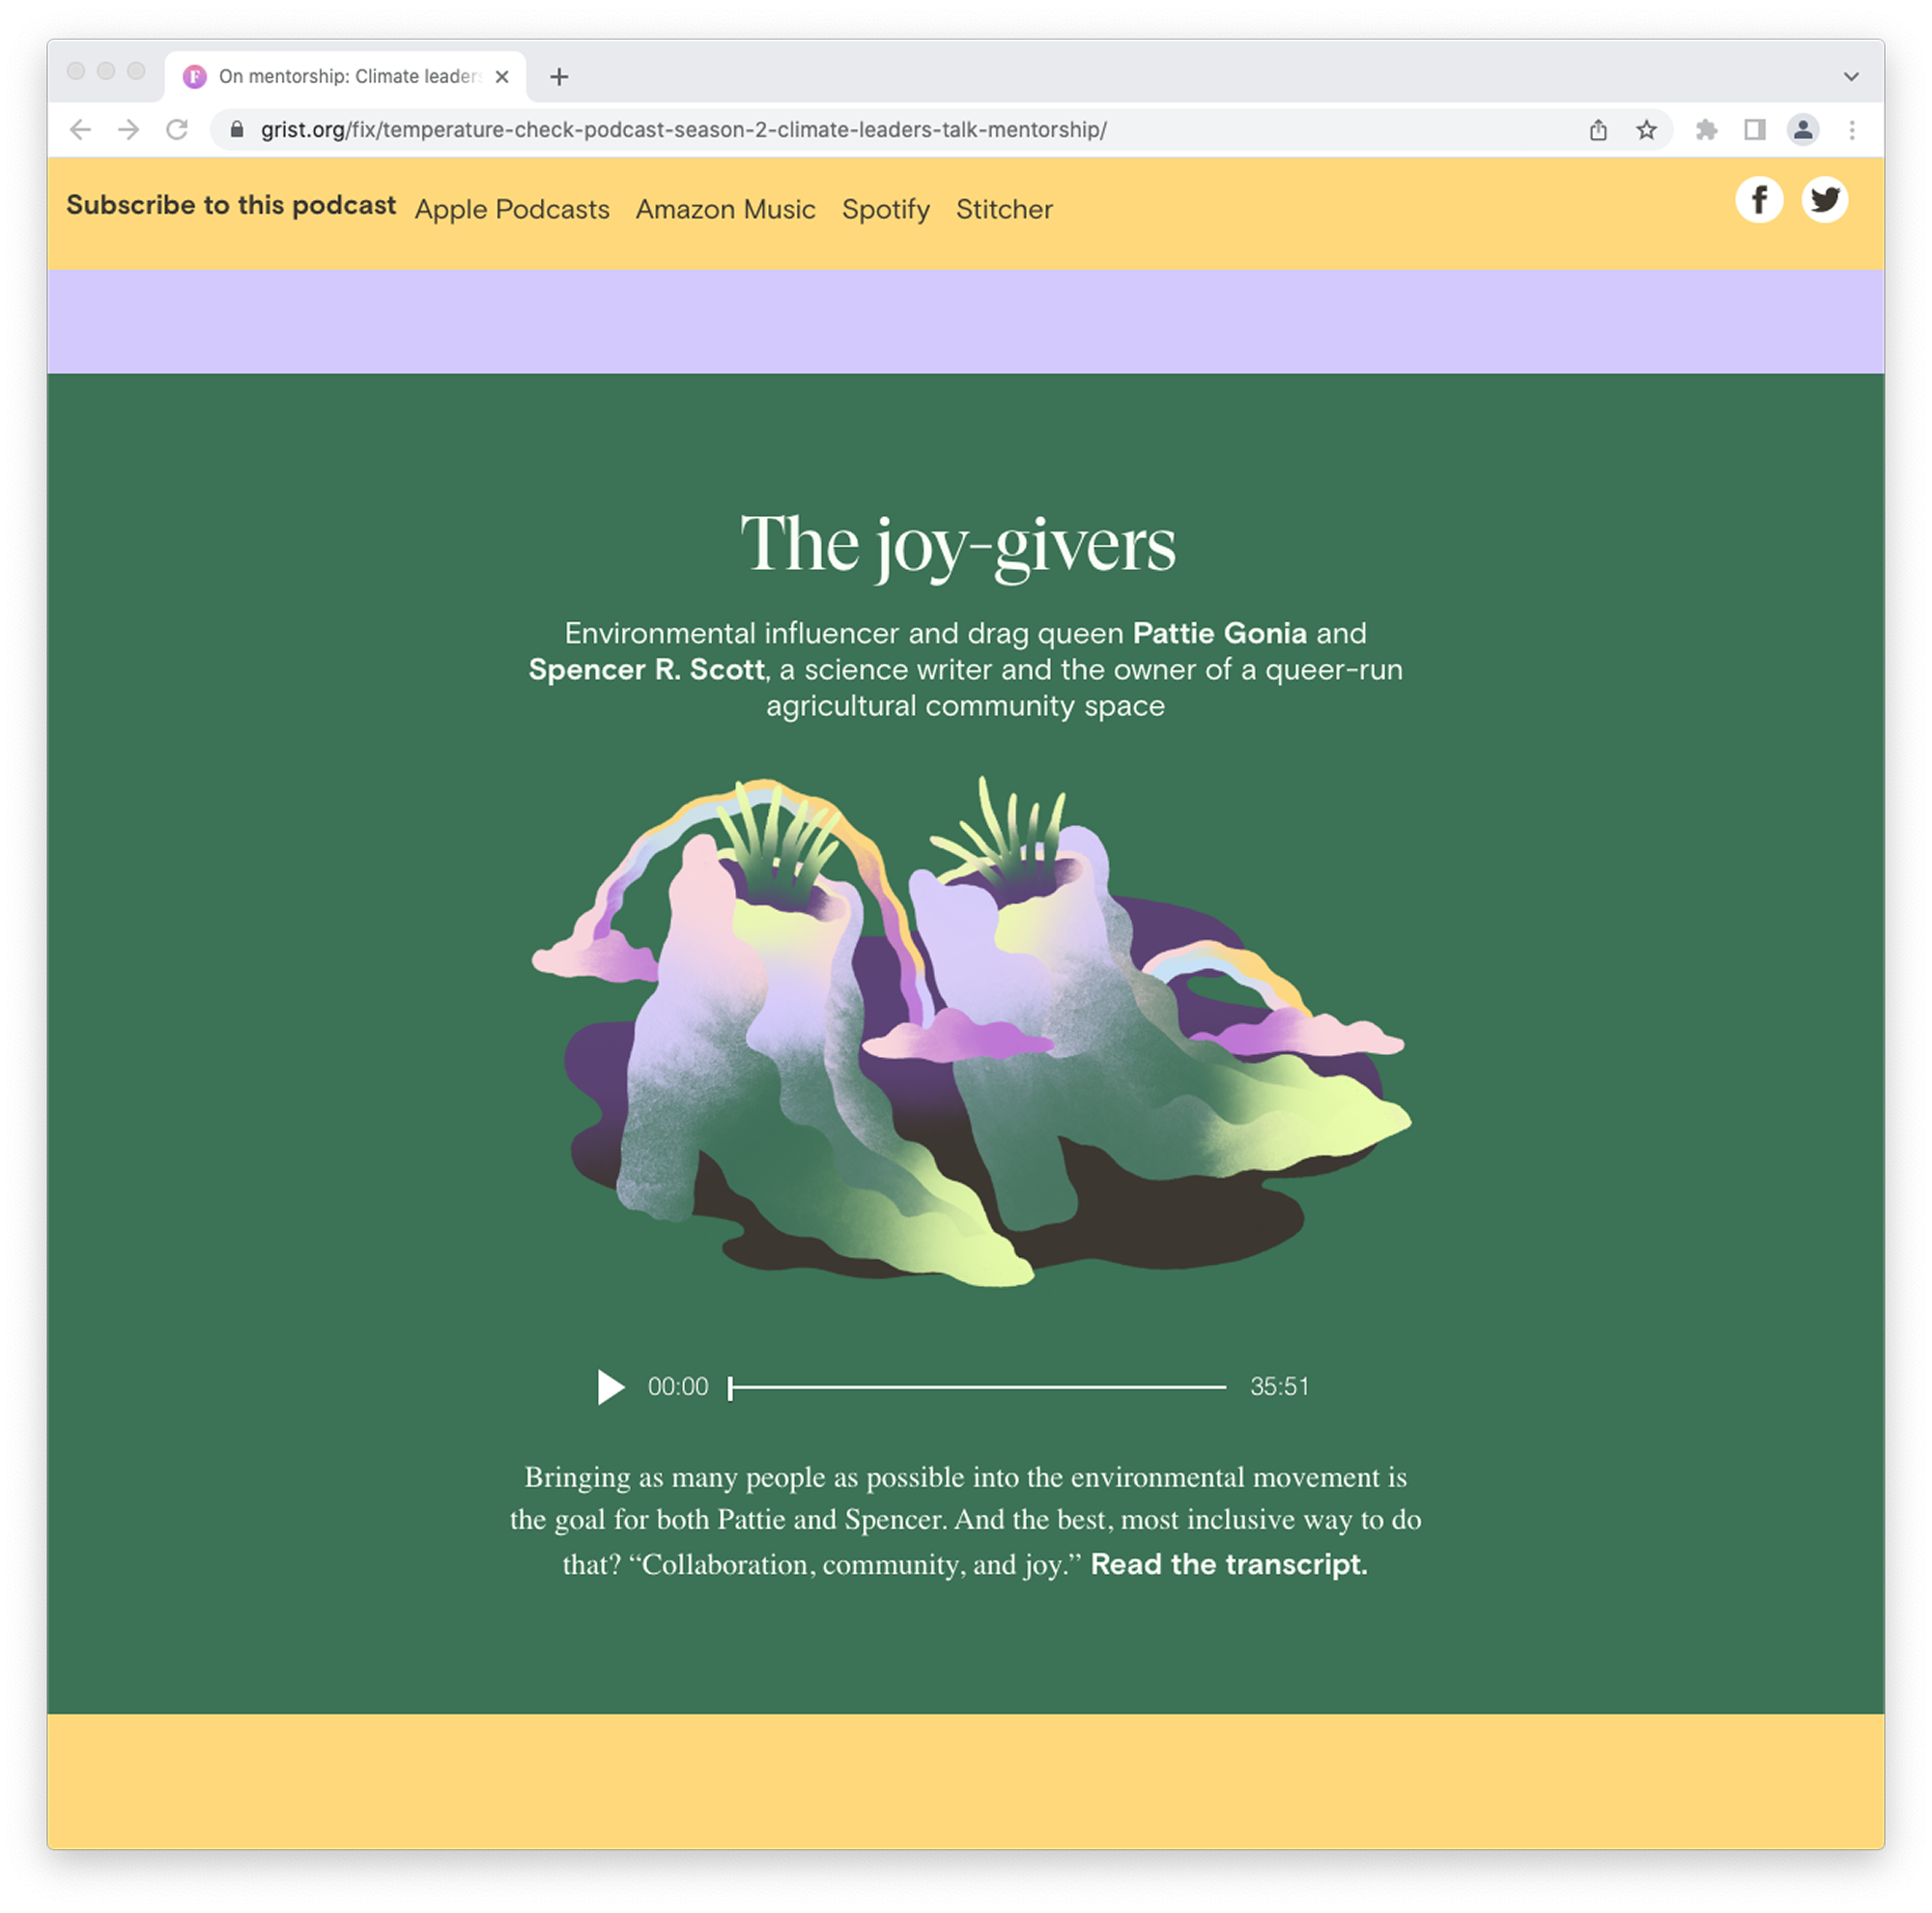Open Stitcher subscription link
Image resolution: width=1932 pixels, height=1913 pixels.
[1003, 209]
